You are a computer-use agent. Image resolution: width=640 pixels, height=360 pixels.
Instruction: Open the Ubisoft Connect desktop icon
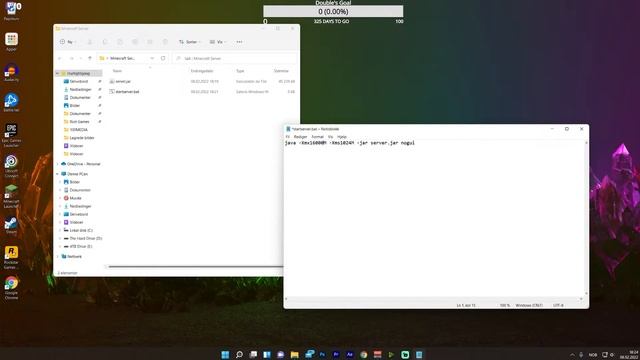click(11, 165)
